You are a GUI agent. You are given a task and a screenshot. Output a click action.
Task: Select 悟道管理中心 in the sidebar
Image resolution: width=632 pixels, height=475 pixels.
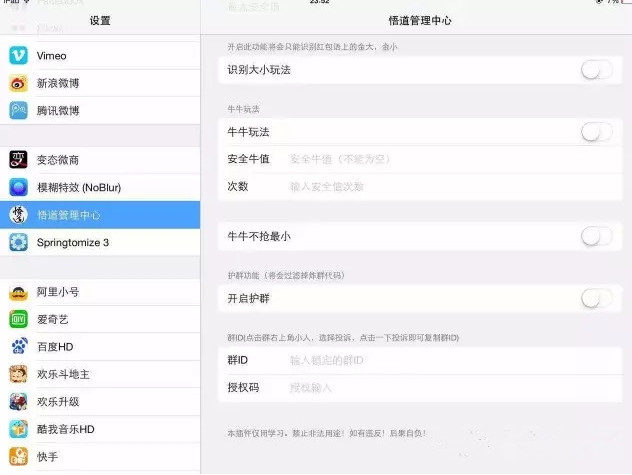pyautogui.click(x=100, y=215)
